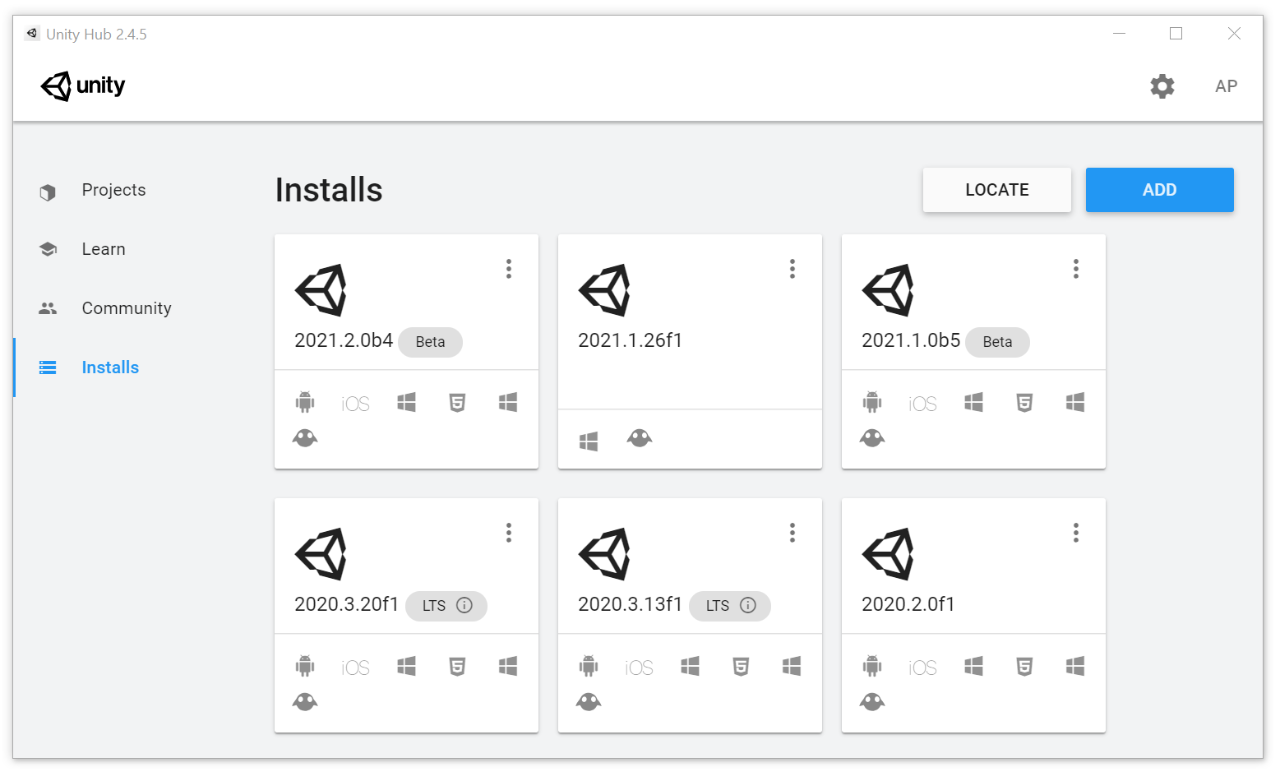Click the Unity logo on the 2020.2.0f1 card

coord(889,554)
